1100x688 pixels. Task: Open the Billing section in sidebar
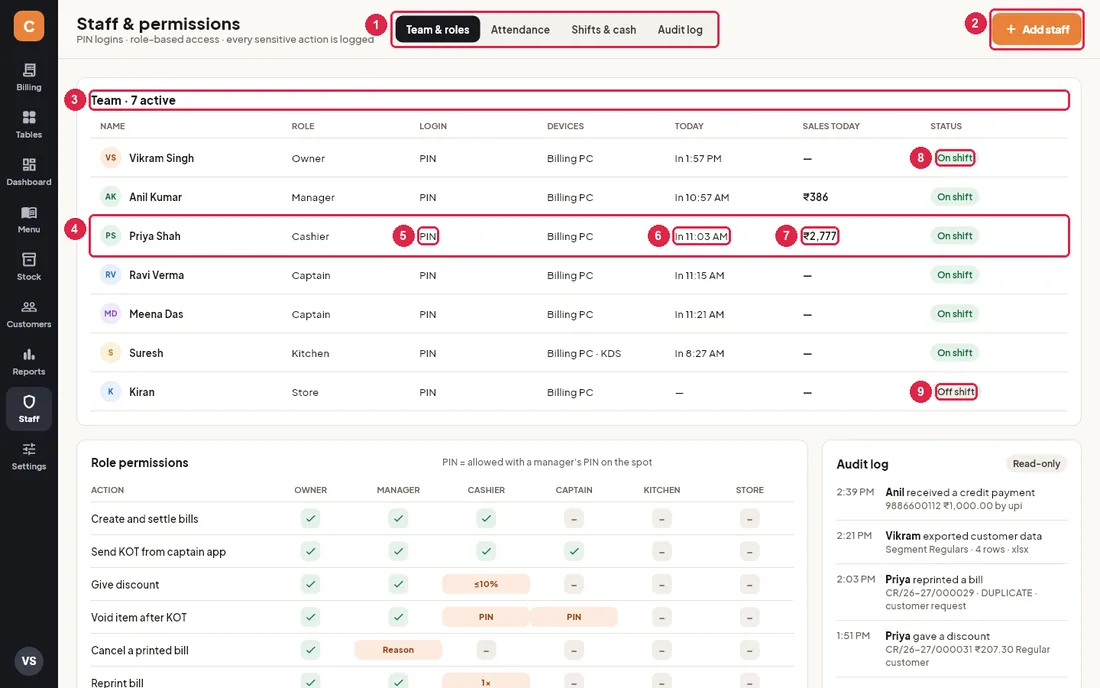pyautogui.click(x=29, y=77)
